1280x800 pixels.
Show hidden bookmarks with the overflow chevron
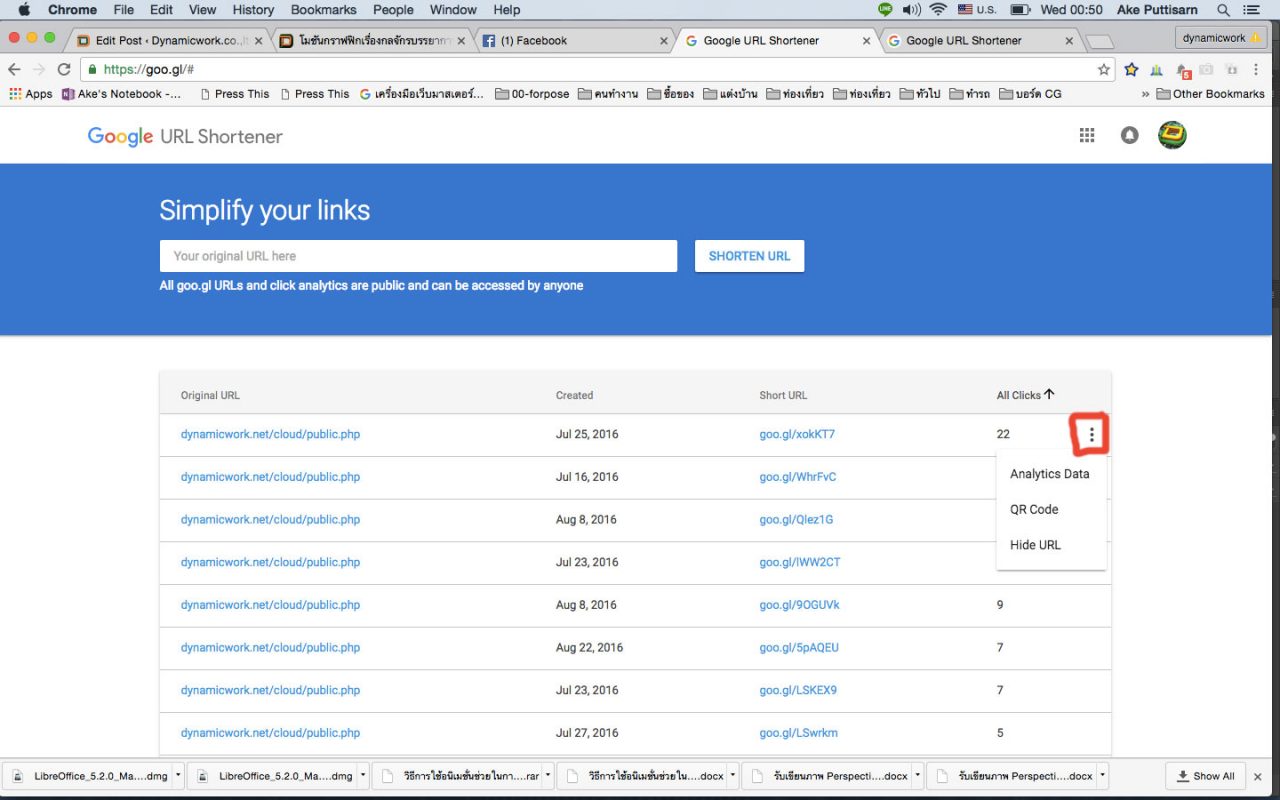pyautogui.click(x=1145, y=94)
